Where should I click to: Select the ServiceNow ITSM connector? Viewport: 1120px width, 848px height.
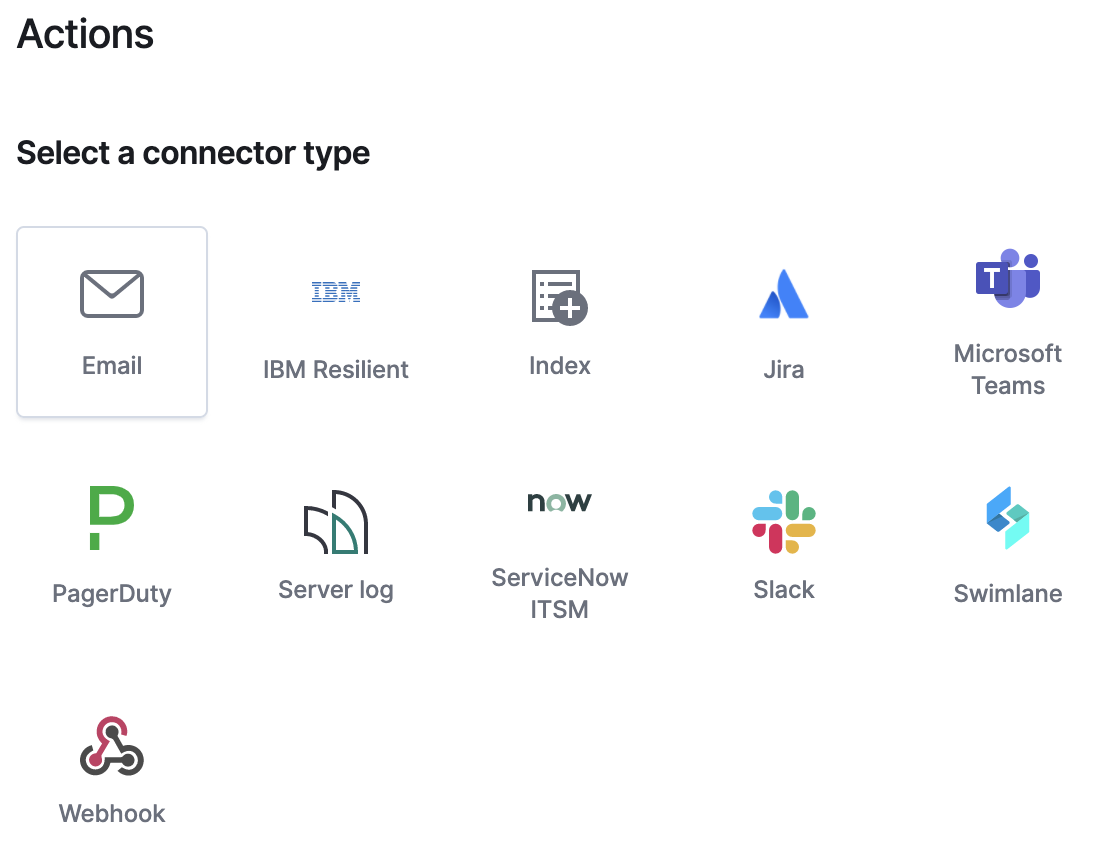point(560,545)
